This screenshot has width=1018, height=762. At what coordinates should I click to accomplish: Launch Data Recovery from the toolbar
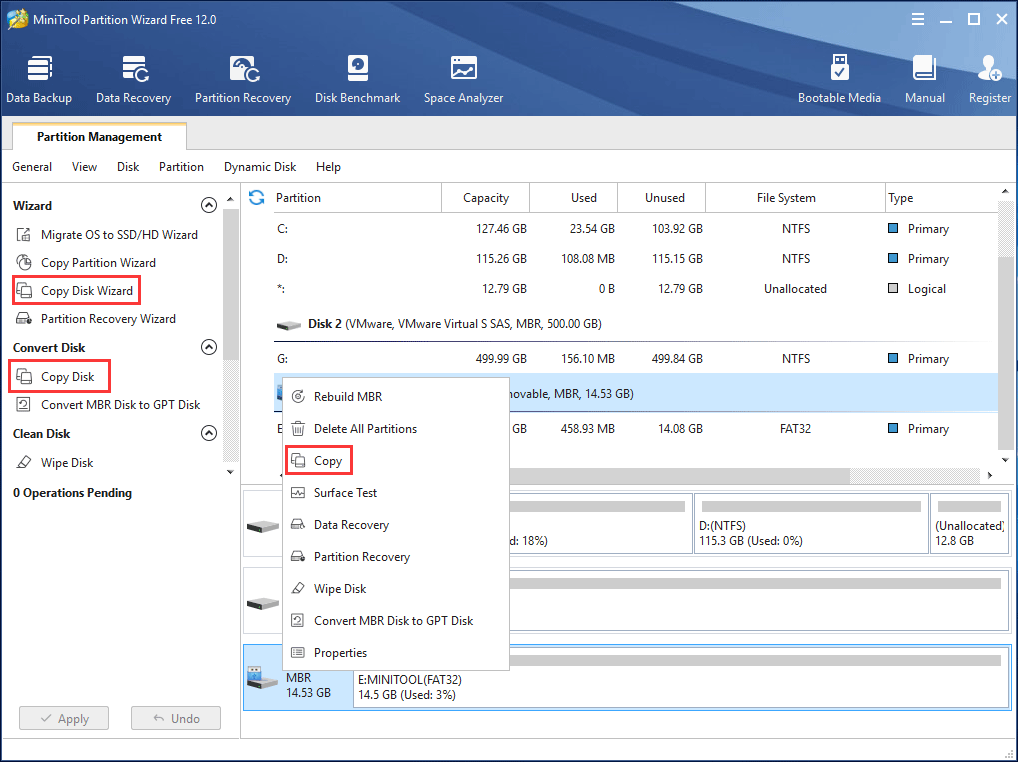(x=134, y=80)
